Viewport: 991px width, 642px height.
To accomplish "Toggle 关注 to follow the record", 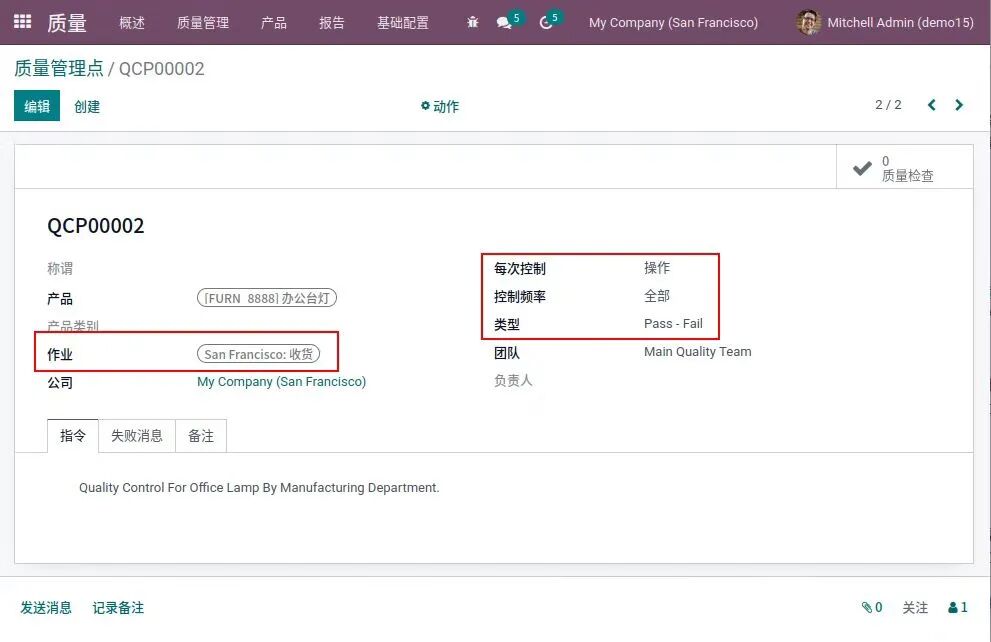I will [915, 607].
